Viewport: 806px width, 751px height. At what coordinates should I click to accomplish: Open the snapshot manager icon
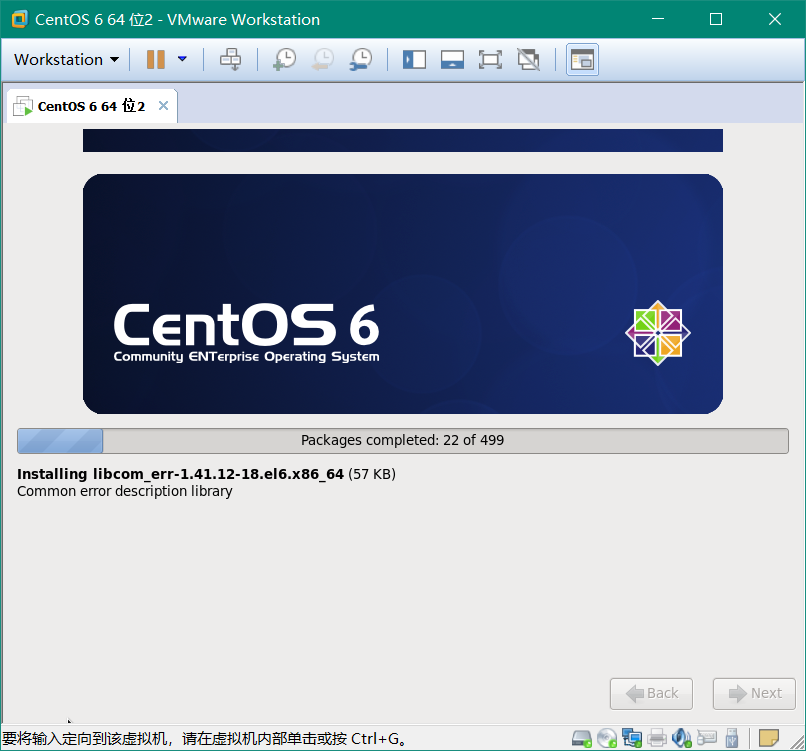[360, 60]
